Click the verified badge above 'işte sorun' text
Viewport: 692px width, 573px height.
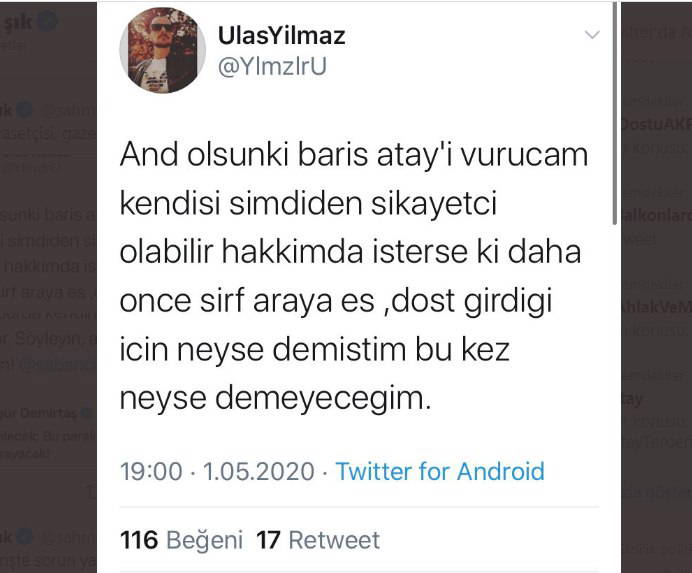point(25,537)
